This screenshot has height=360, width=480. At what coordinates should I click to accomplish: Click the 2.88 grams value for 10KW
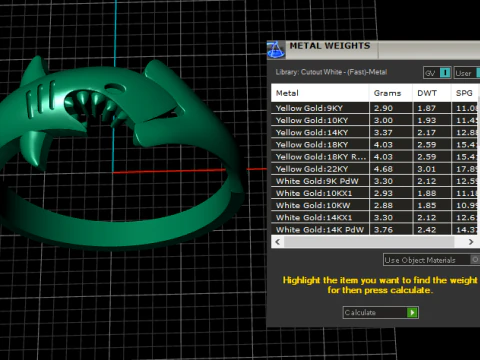coord(383,205)
